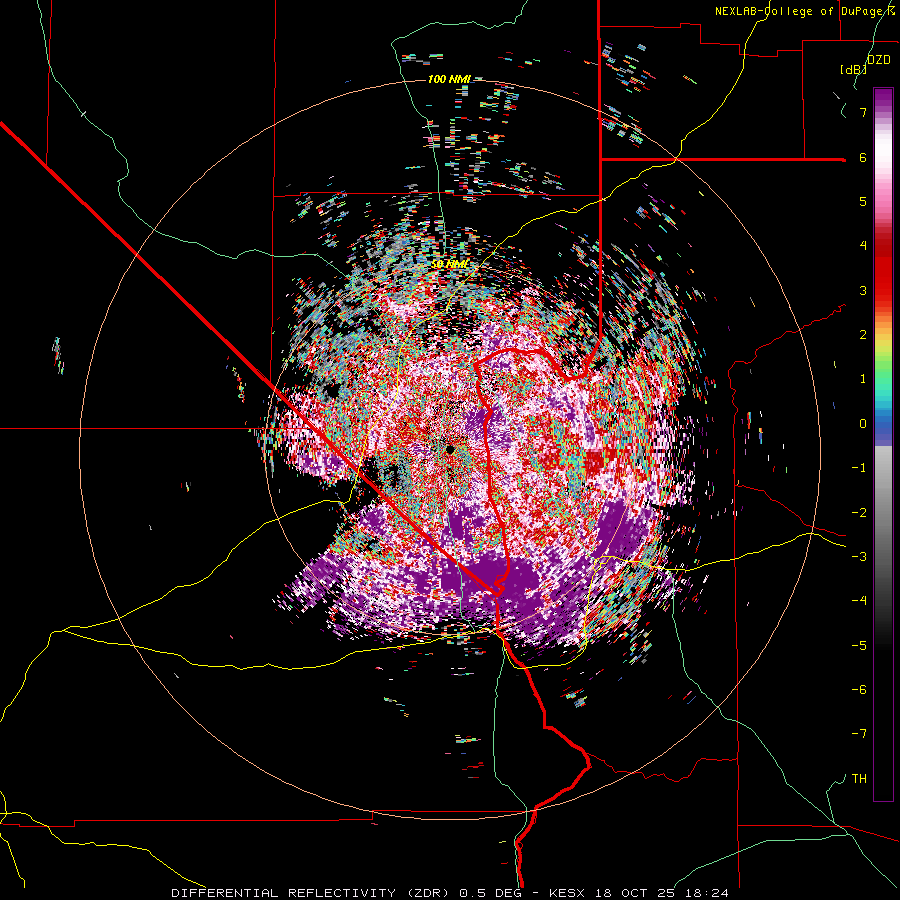Click the legend value -7
The height and width of the screenshot is (900, 900).
(859, 734)
